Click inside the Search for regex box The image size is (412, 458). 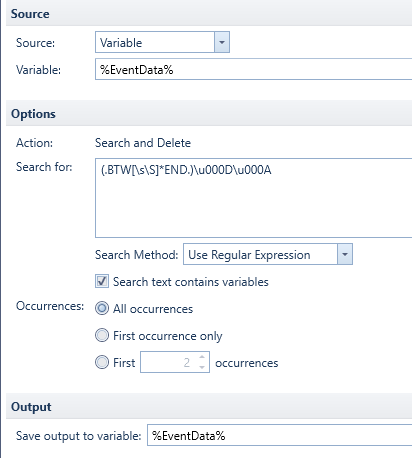254,198
